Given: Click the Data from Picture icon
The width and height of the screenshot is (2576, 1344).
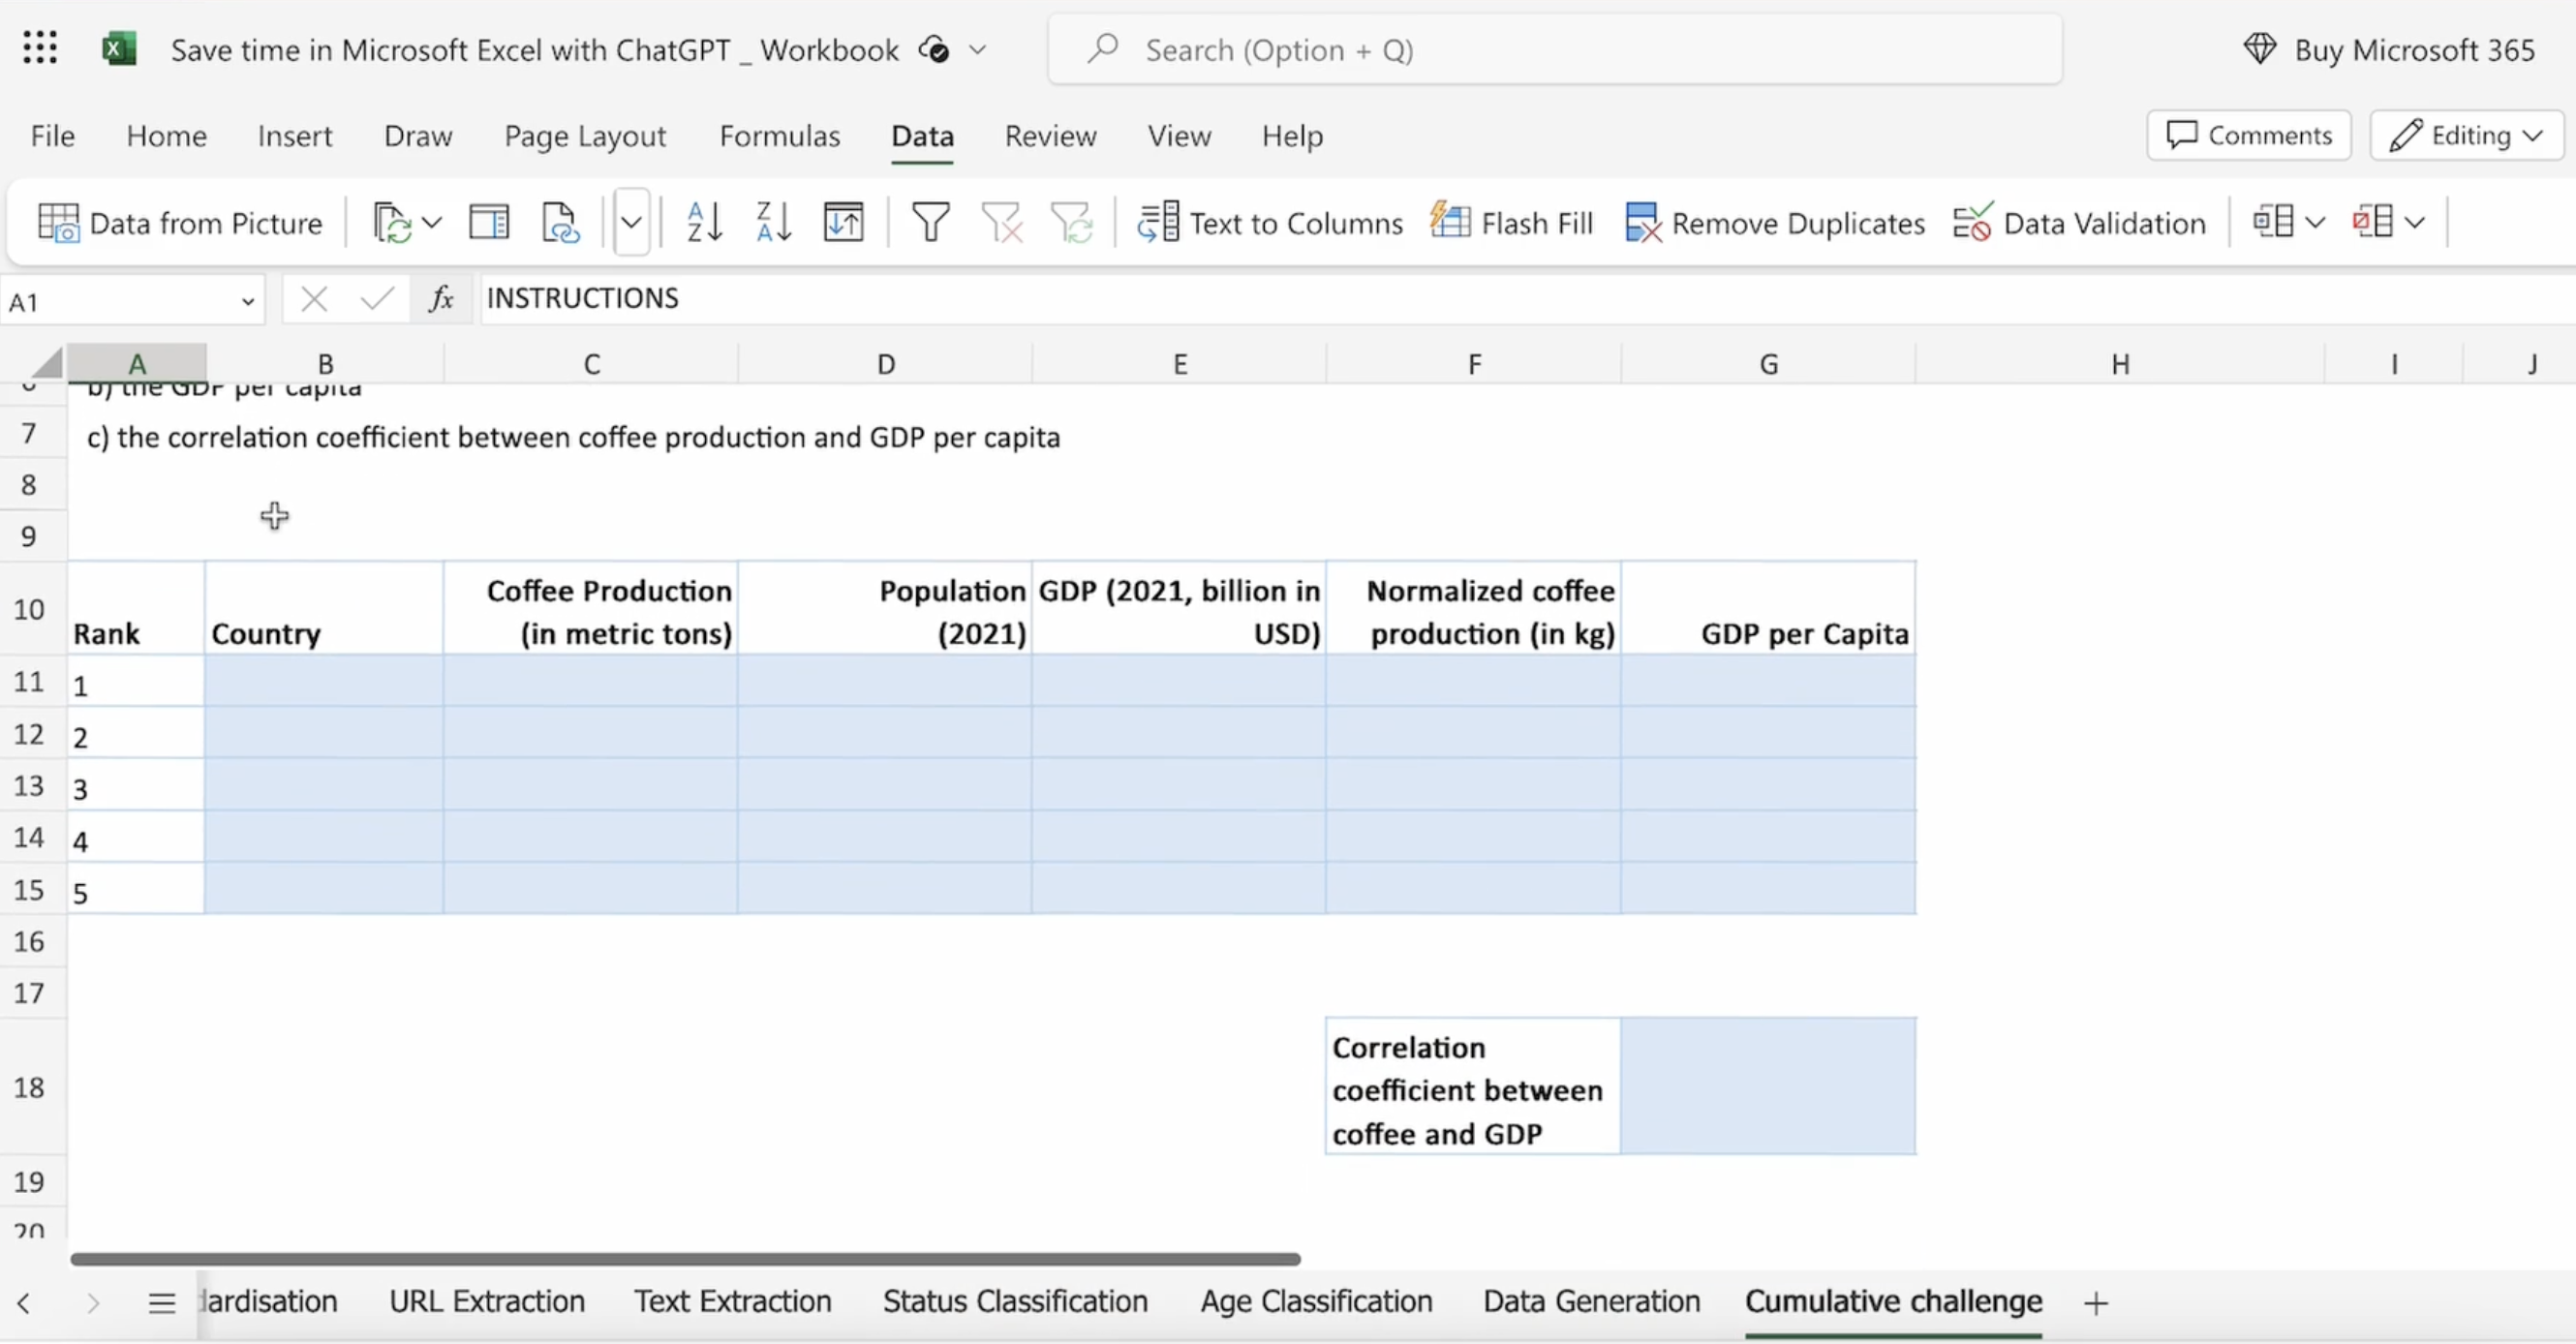Looking at the screenshot, I should pos(58,222).
